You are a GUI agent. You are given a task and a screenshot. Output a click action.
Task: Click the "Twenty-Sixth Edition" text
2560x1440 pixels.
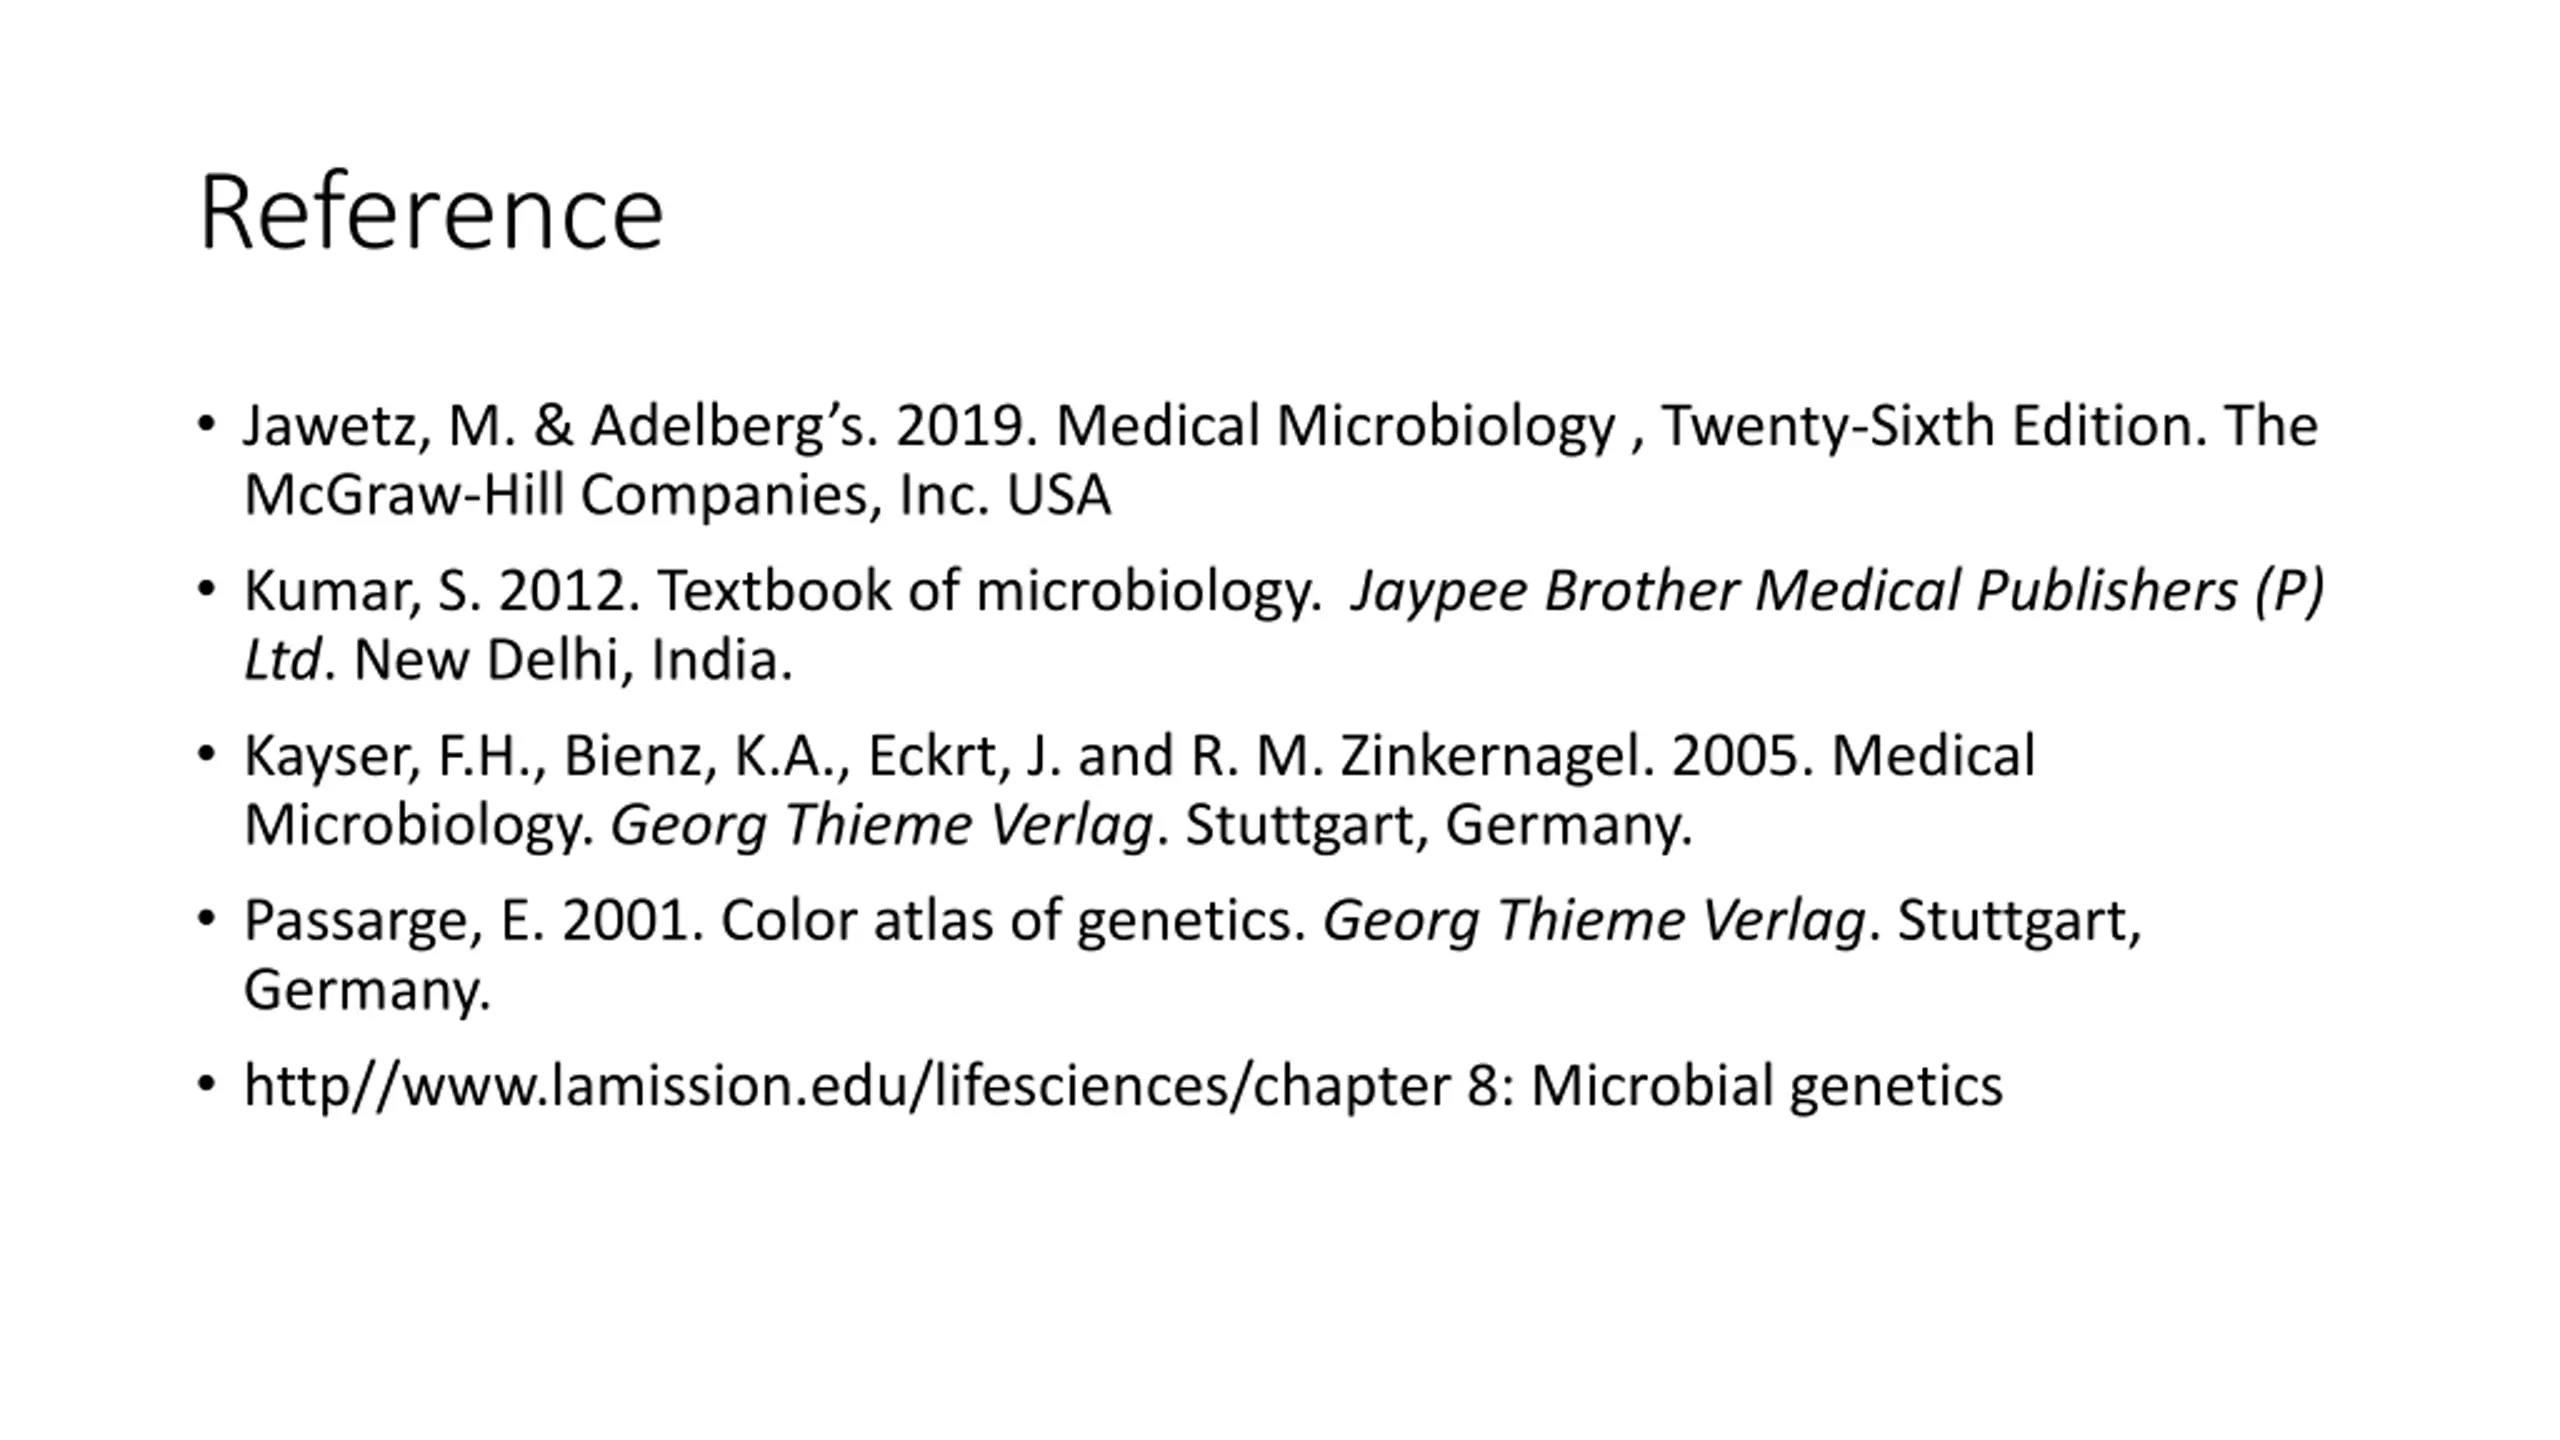(x=1926, y=426)
